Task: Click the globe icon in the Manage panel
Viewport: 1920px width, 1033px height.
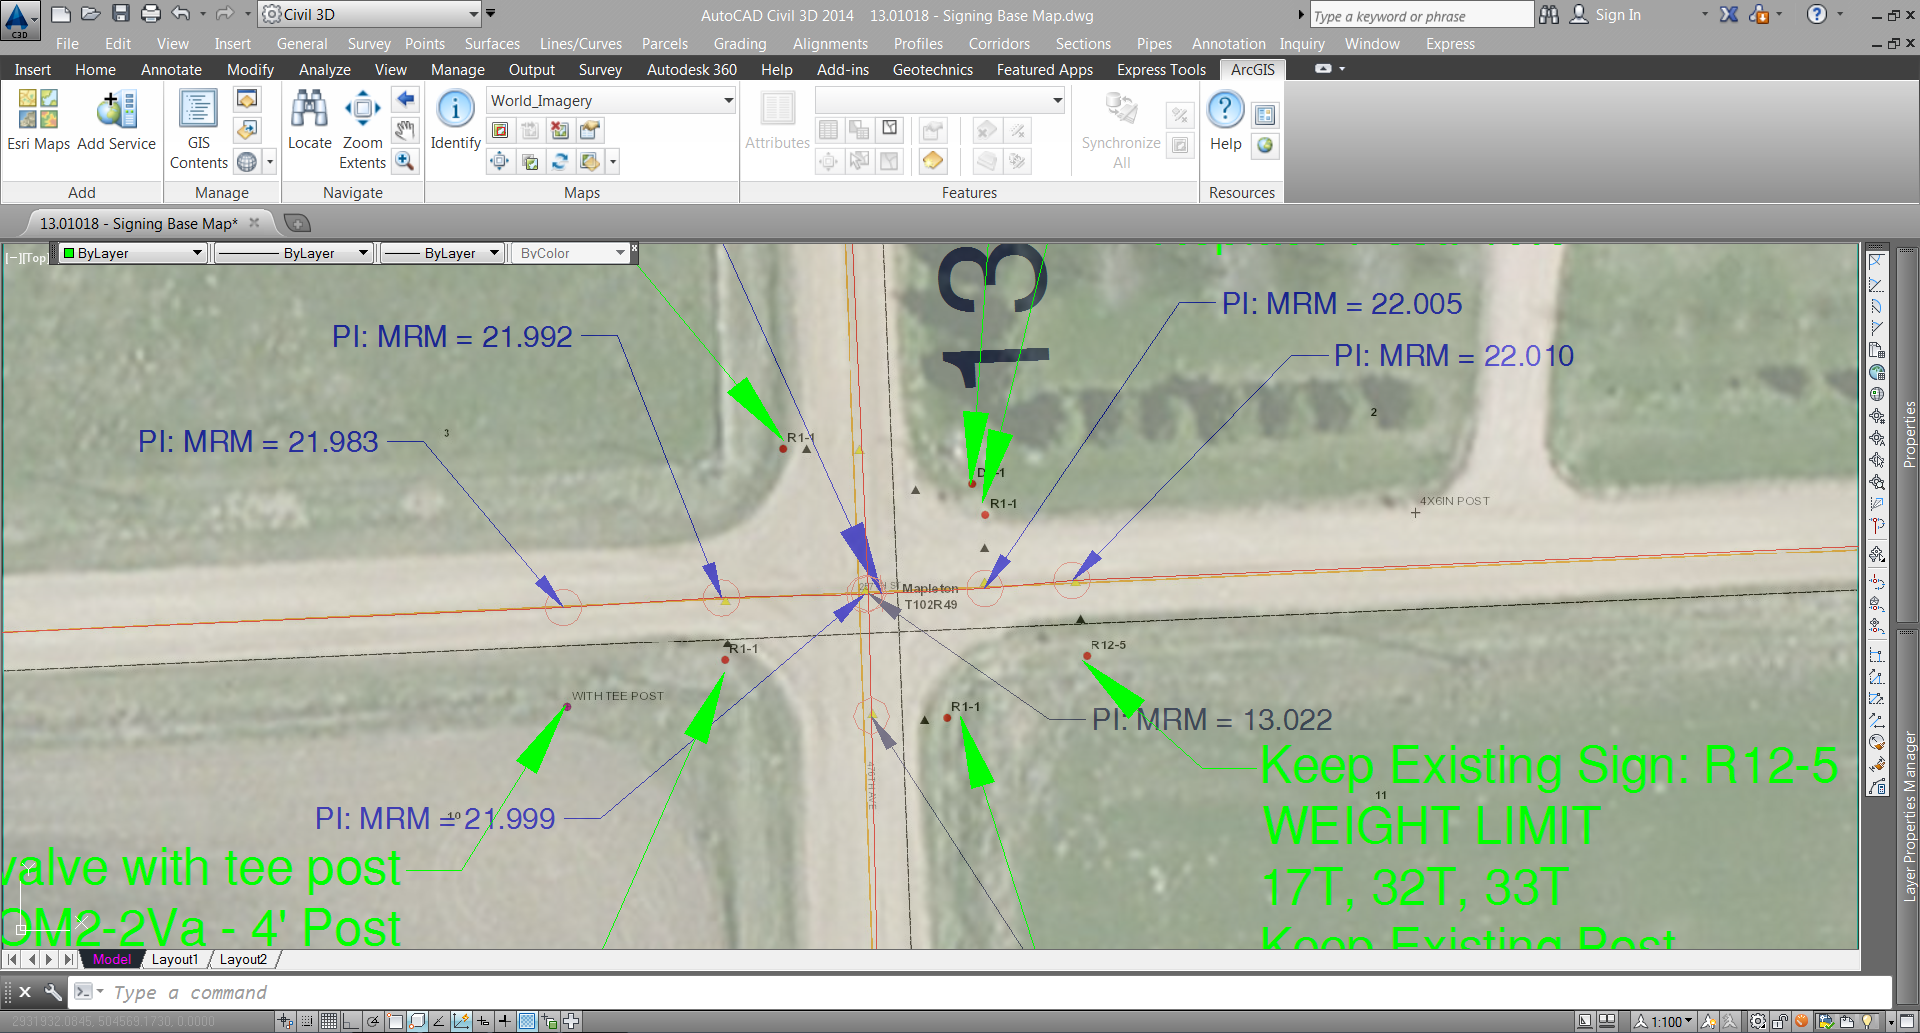Action: (247, 161)
